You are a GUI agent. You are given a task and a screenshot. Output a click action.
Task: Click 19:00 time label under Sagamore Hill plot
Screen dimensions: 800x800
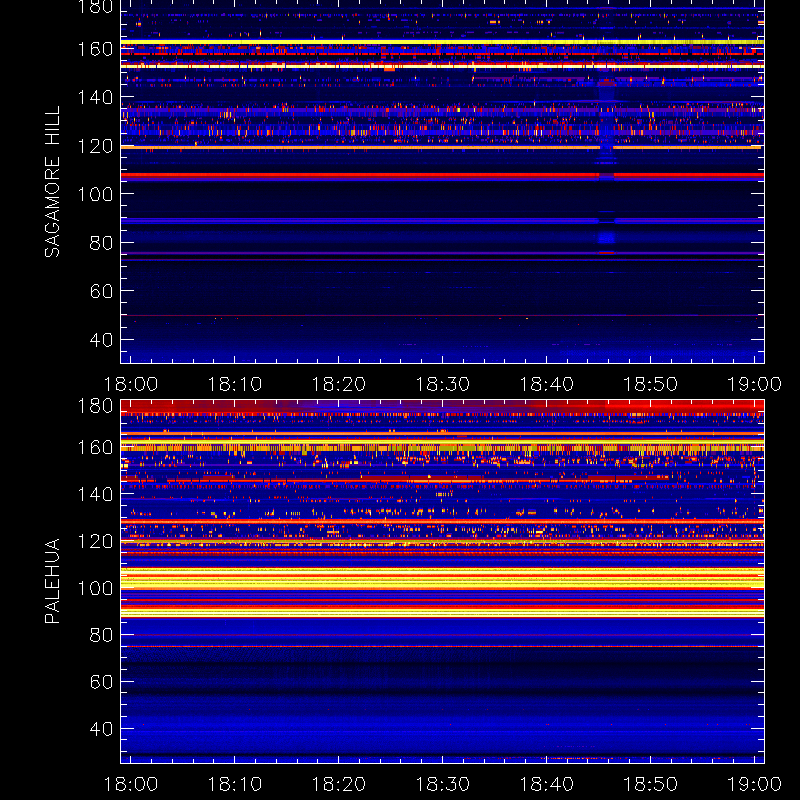coord(755,384)
